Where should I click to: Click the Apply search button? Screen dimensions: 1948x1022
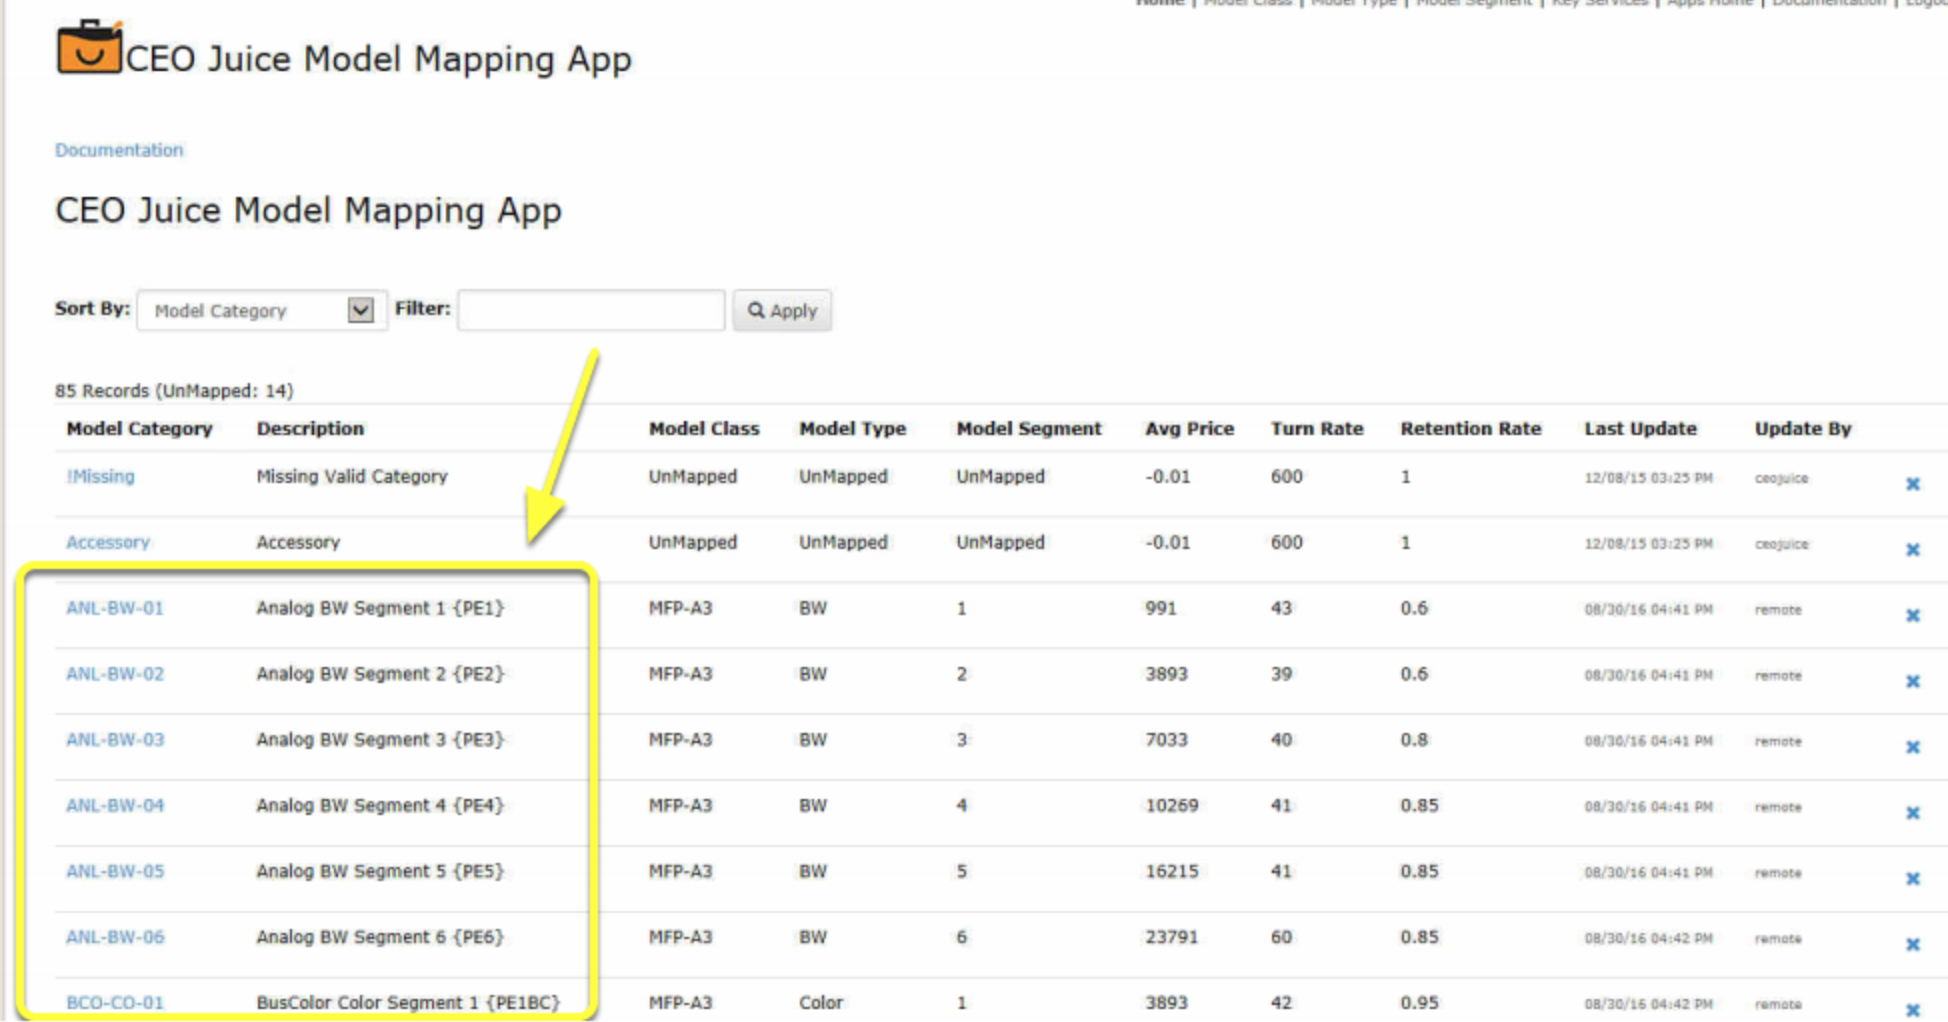782,310
